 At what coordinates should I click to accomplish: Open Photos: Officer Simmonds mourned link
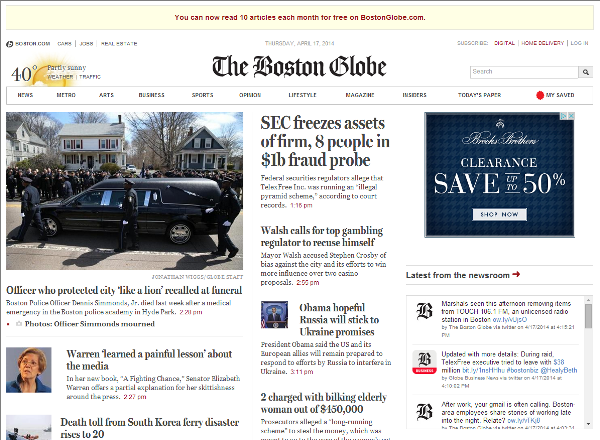[x=90, y=324]
